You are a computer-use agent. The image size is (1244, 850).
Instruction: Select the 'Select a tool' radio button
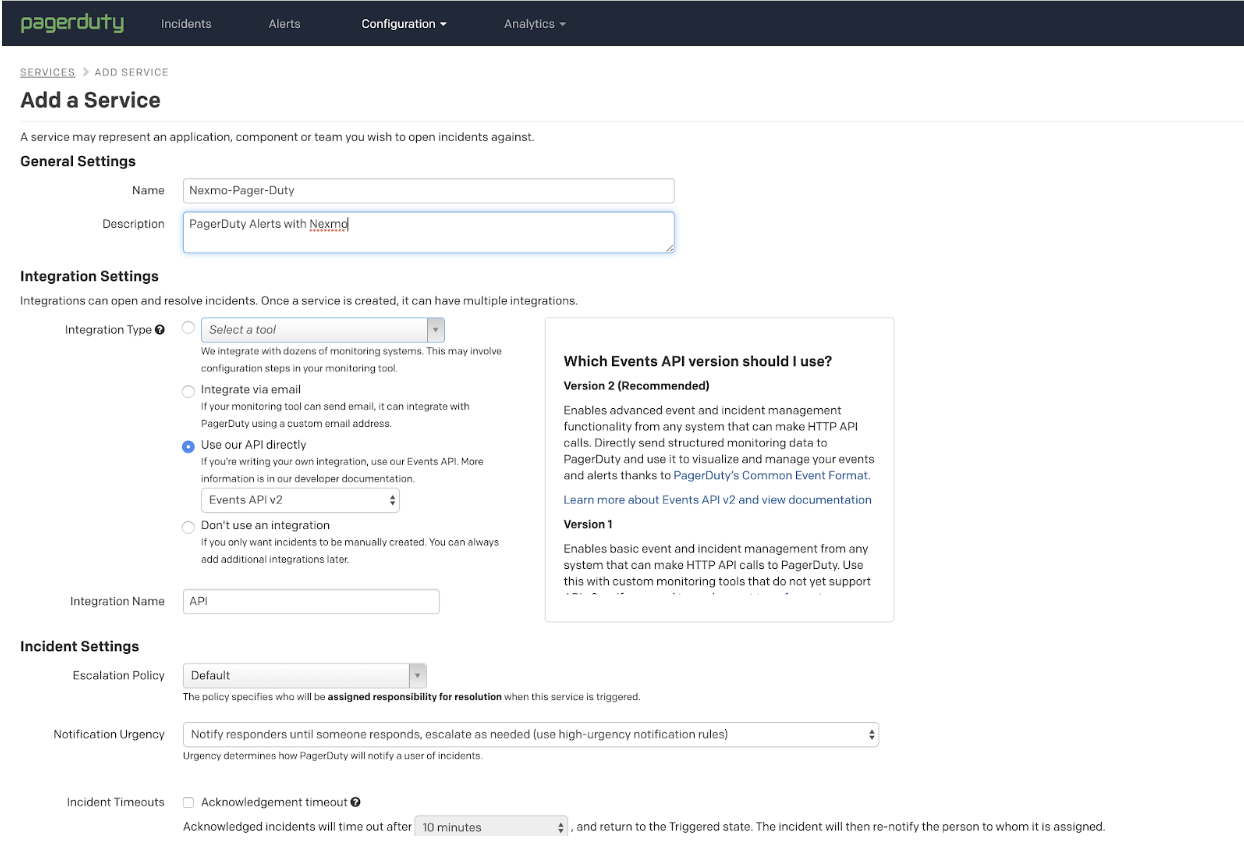[188, 328]
